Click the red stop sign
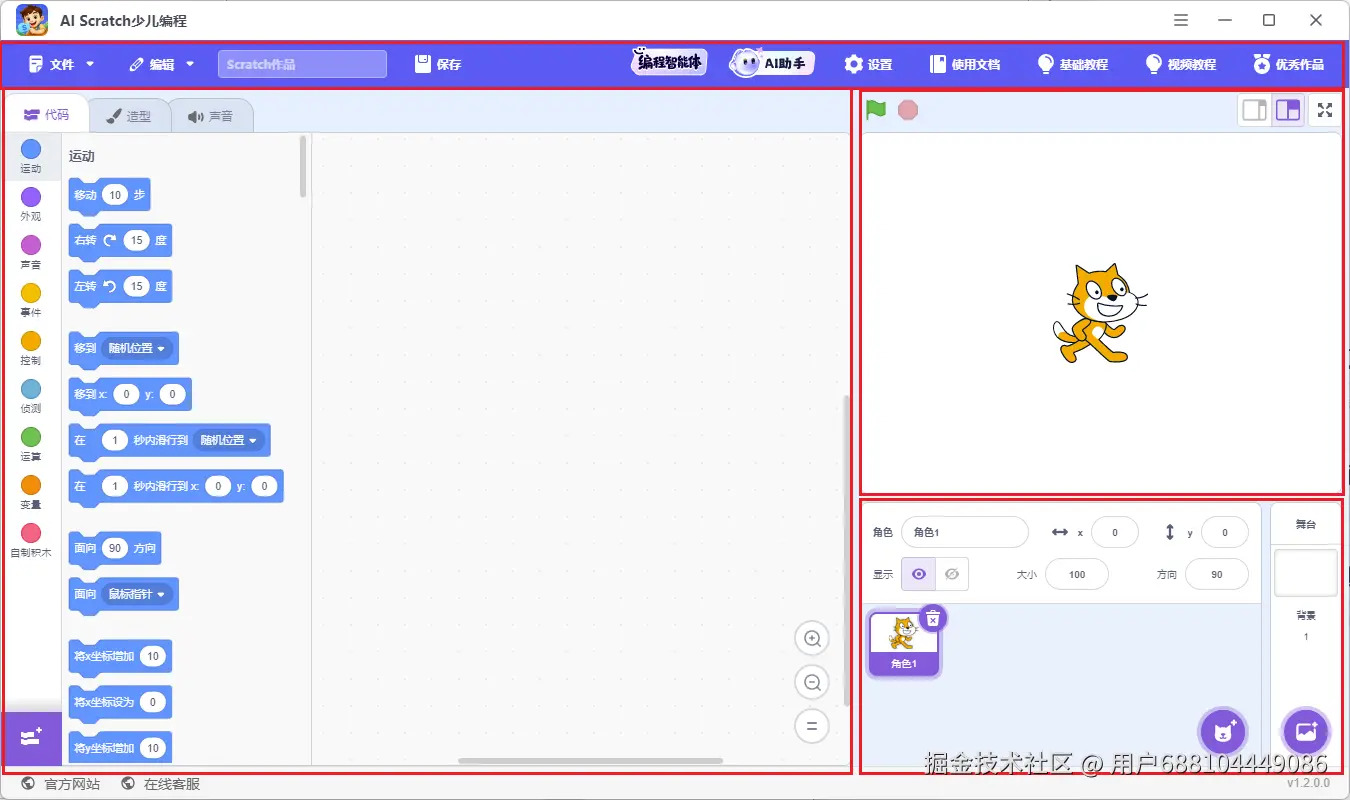The width and height of the screenshot is (1350, 800). (907, 110)
